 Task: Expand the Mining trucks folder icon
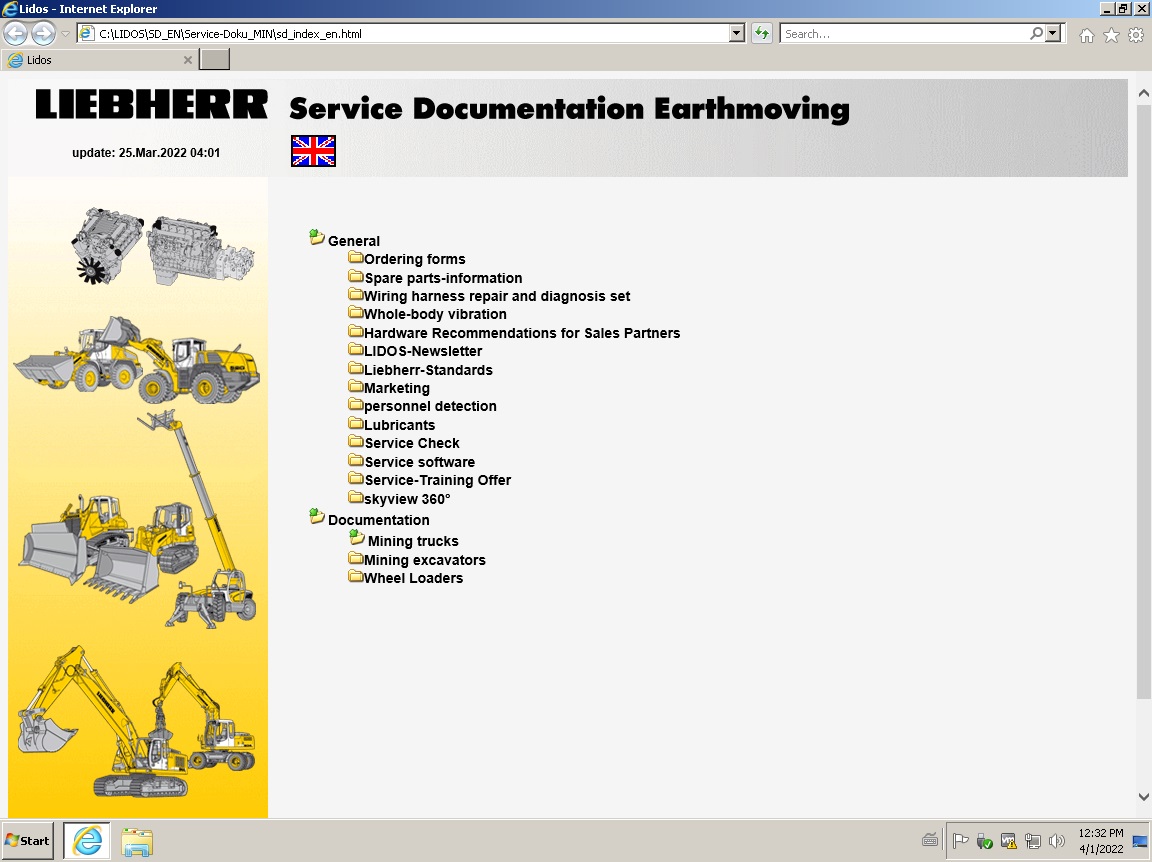[x=357, y=537]
